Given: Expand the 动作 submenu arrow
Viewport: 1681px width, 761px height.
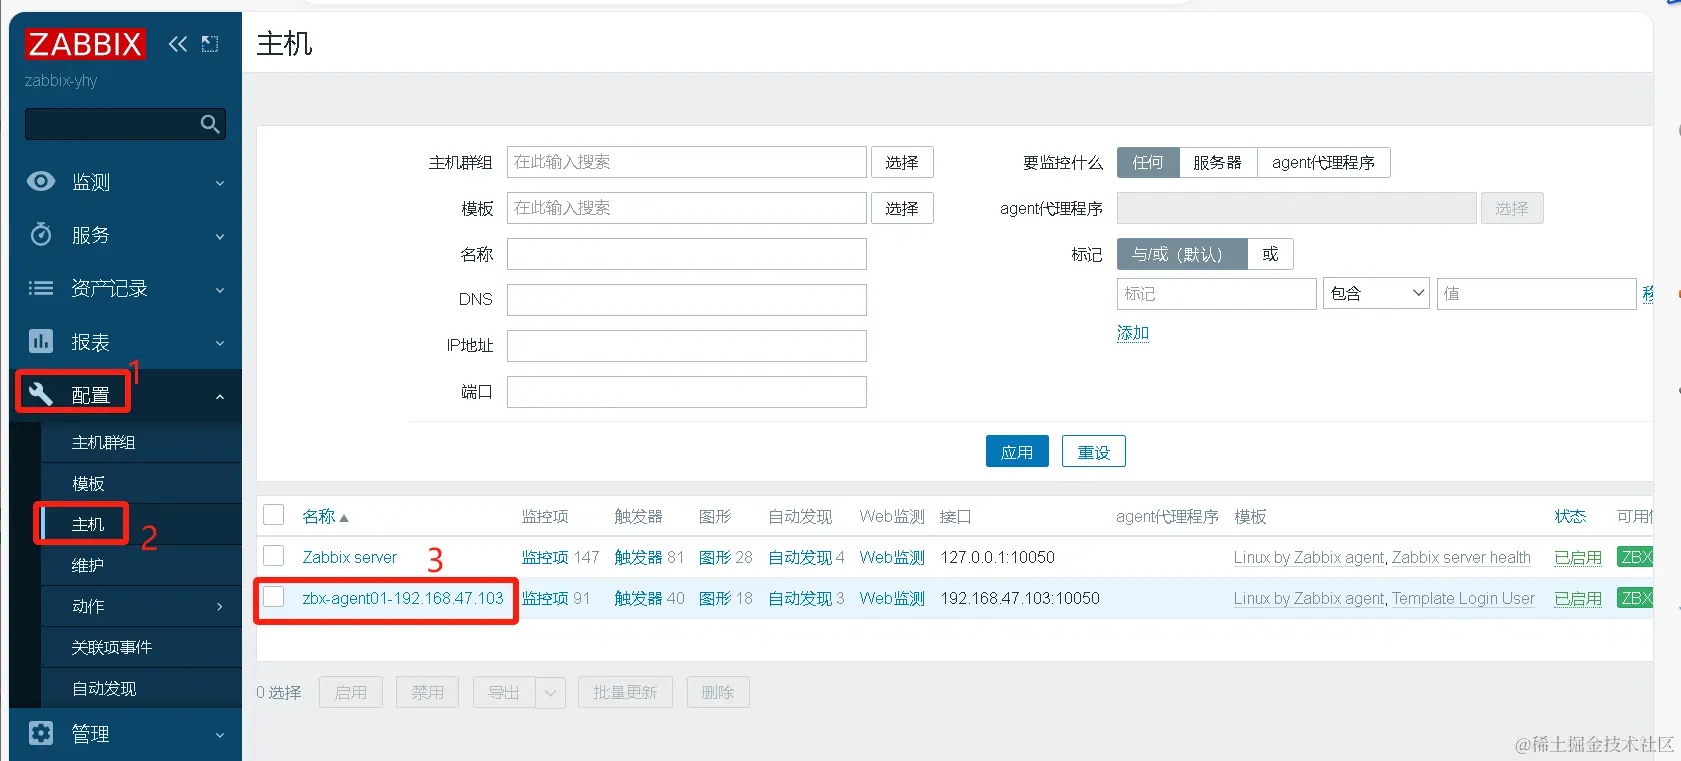Looking at the screenshot, I should (x=220, y=606).
